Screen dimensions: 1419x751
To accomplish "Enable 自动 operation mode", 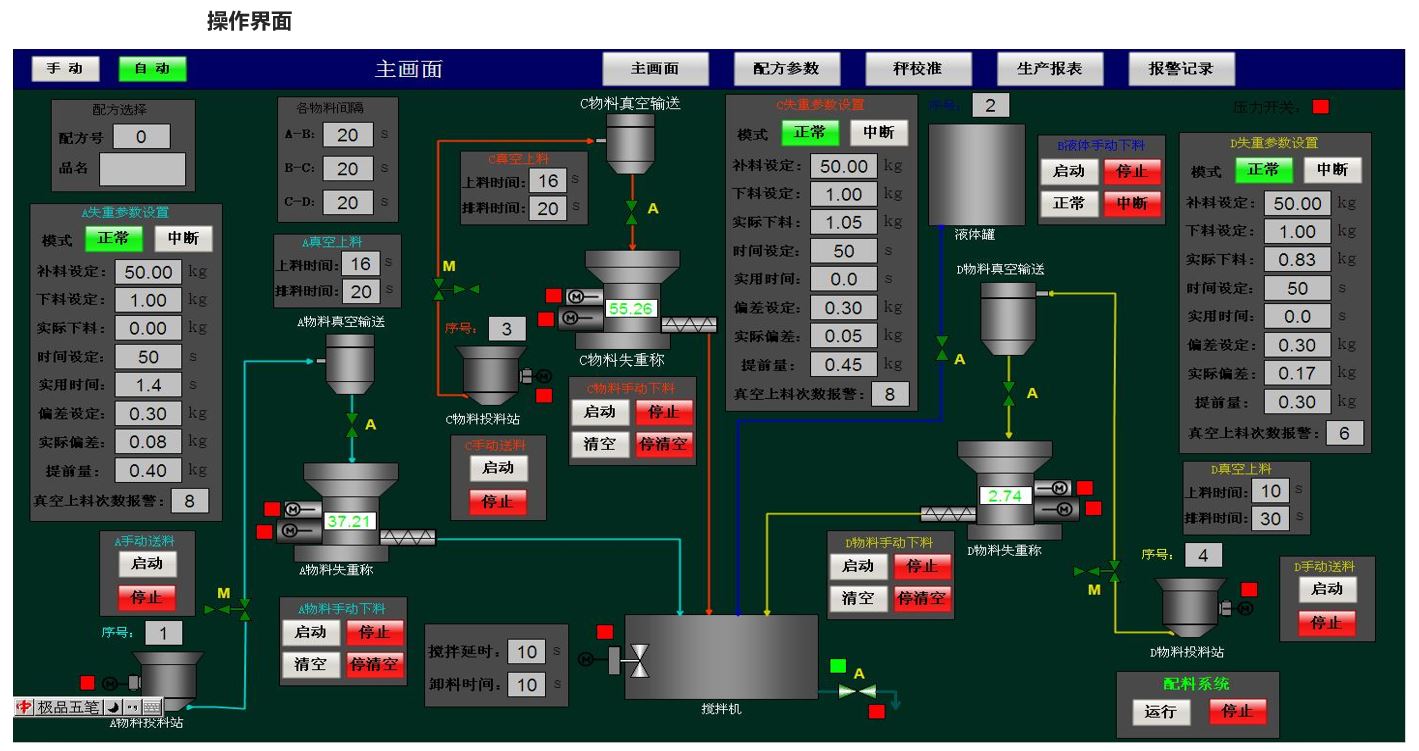I will pos(152,69).
